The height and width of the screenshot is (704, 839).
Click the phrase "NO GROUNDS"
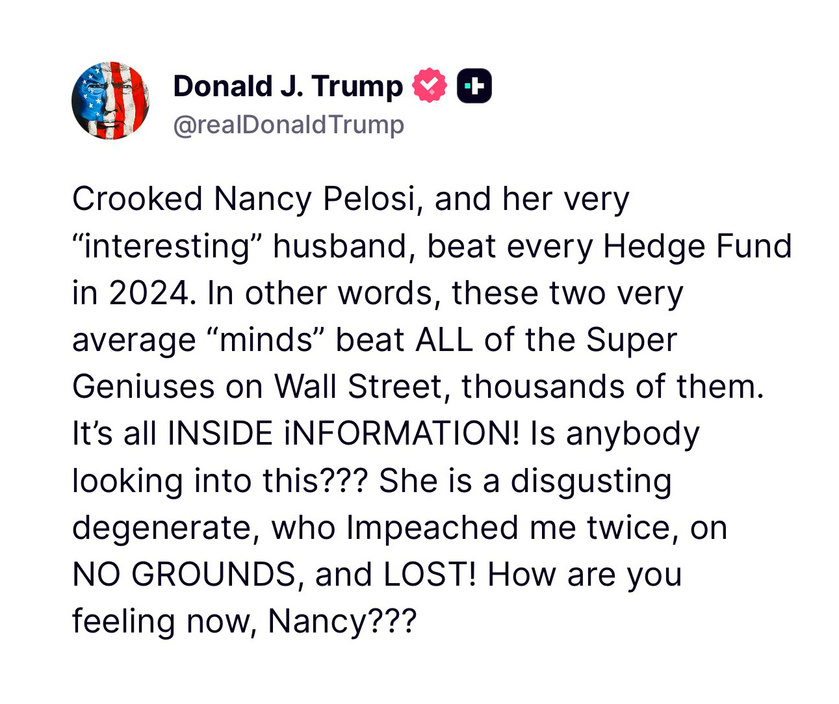pos(184,575)
